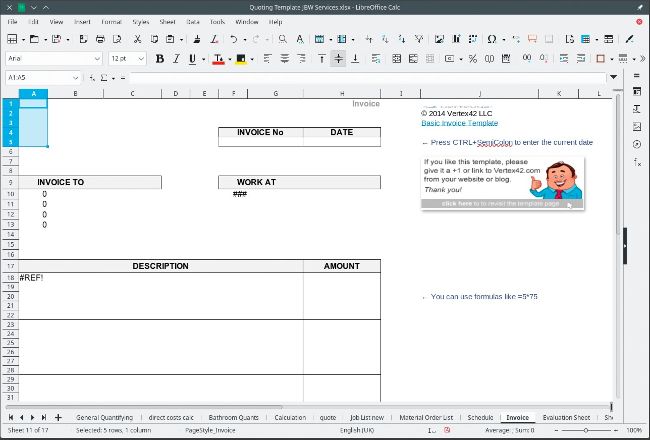Open the Basic Invoice Template link
This screenshot has height=440, width=650.
pyautogui.click(x=459, y=123)
